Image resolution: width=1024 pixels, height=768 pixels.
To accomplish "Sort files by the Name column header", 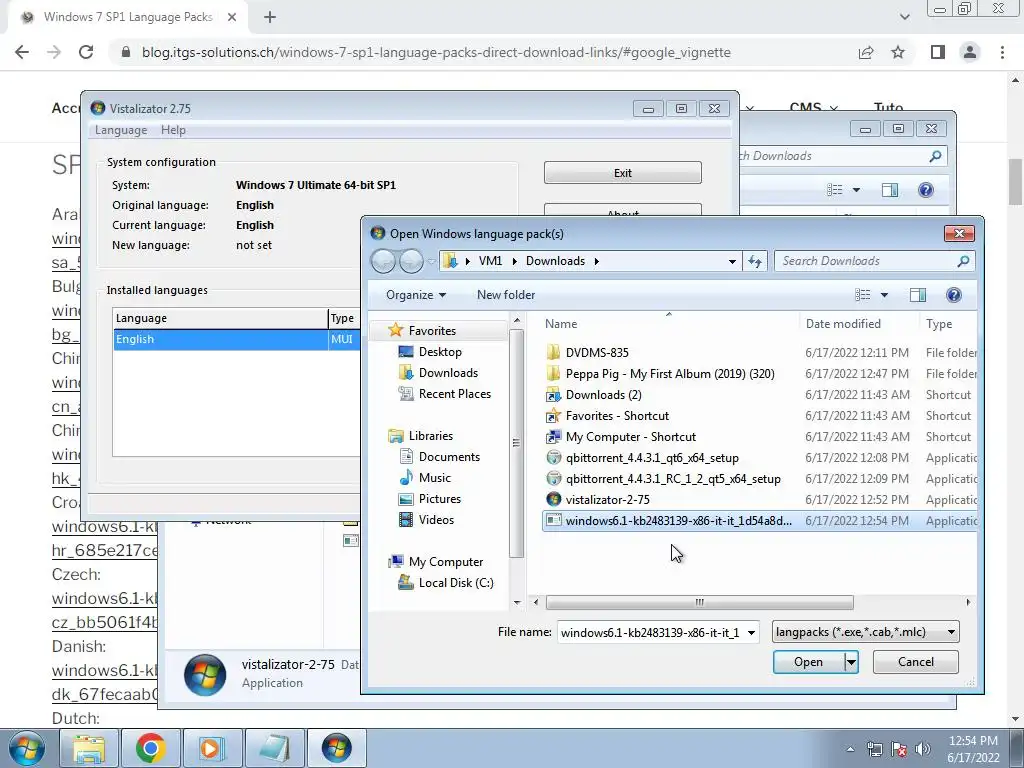I will 669,324.
